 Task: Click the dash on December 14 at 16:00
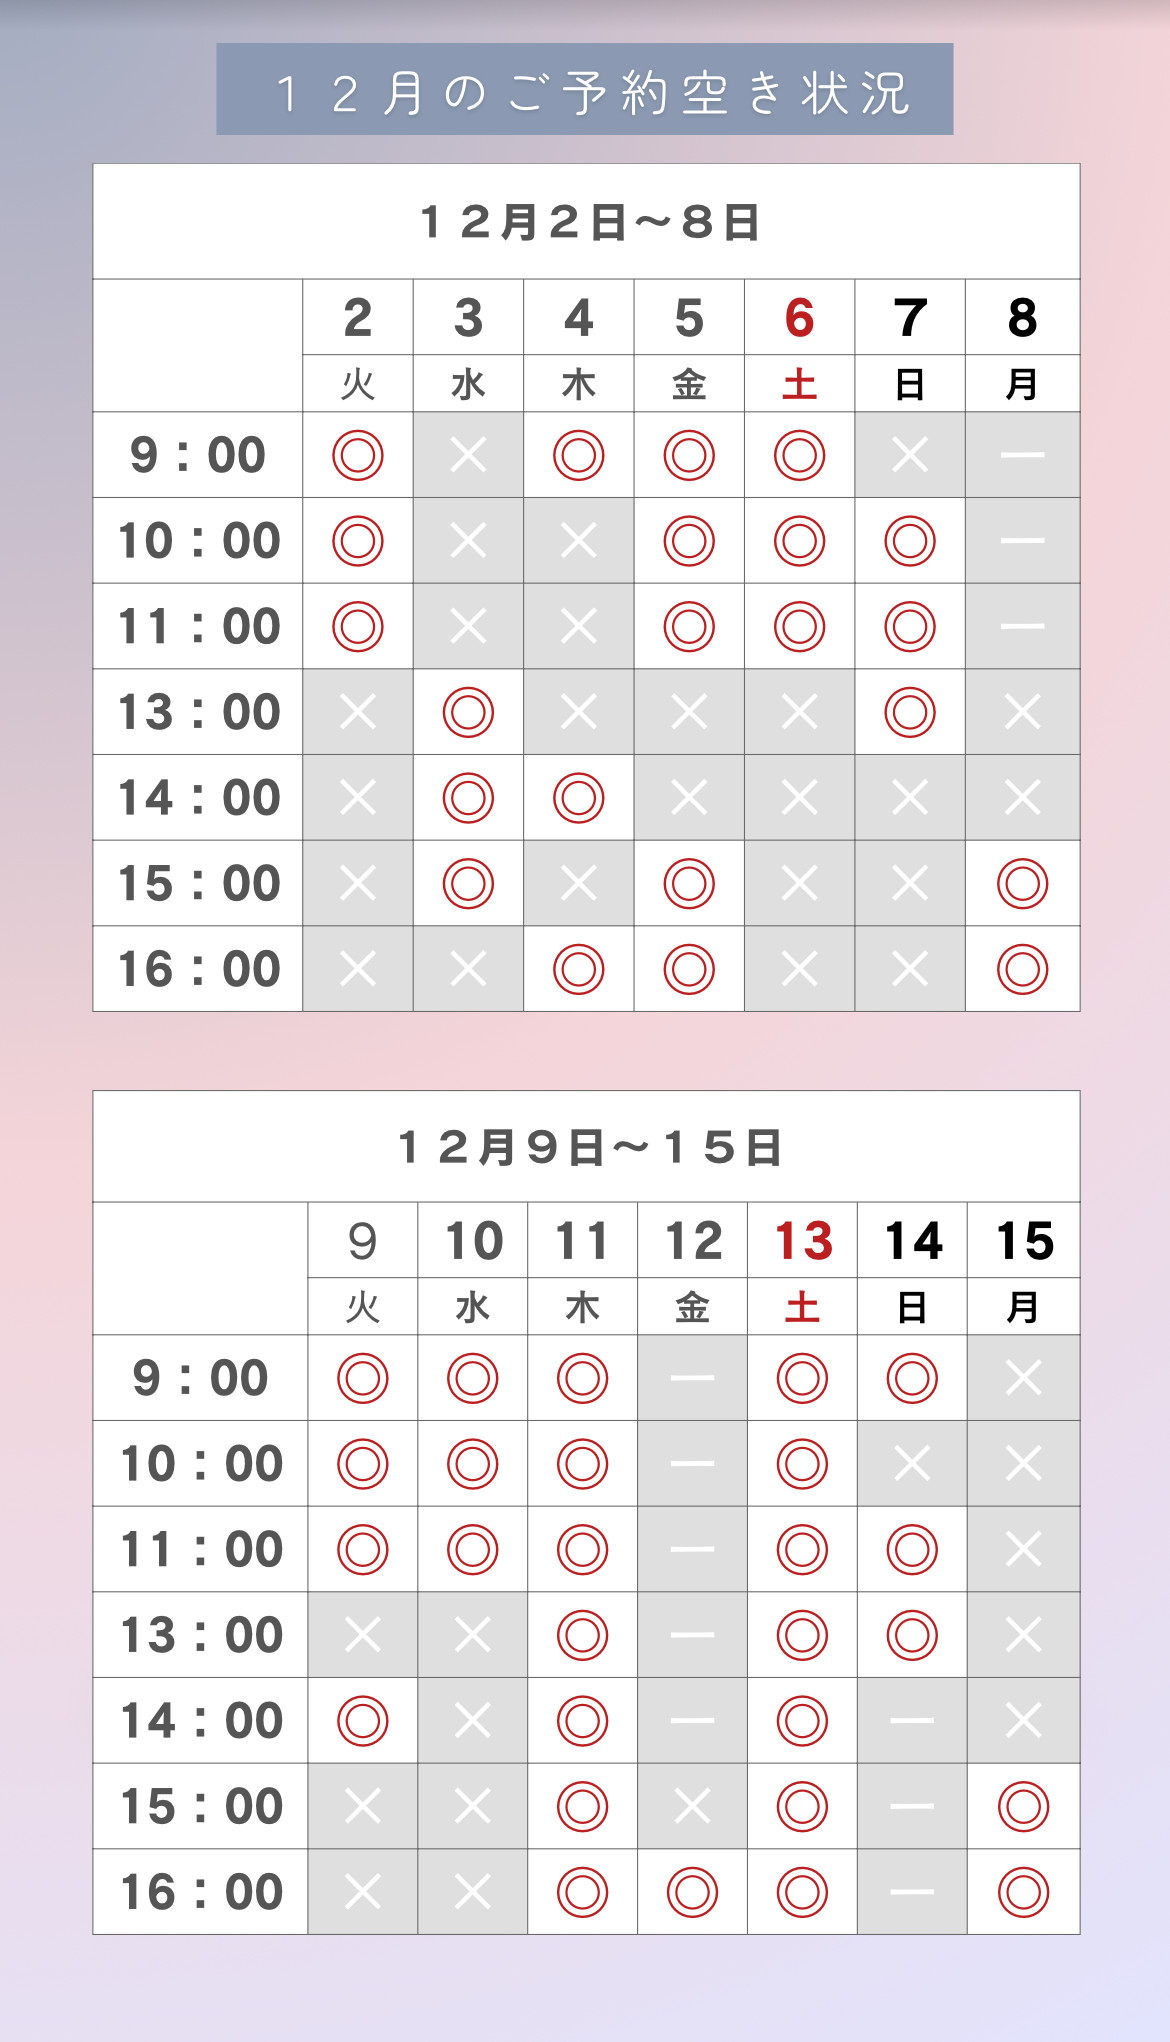pos(912,1892)
